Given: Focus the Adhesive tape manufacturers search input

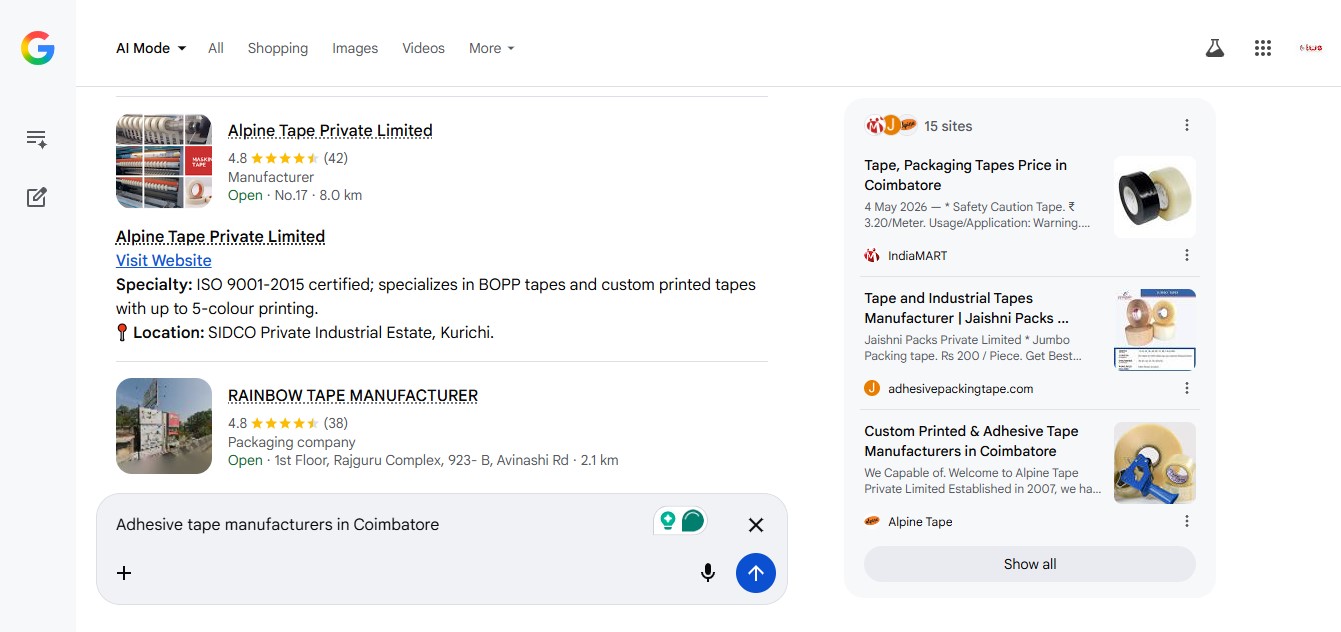Looking at the screenshot, I should 378,525.
